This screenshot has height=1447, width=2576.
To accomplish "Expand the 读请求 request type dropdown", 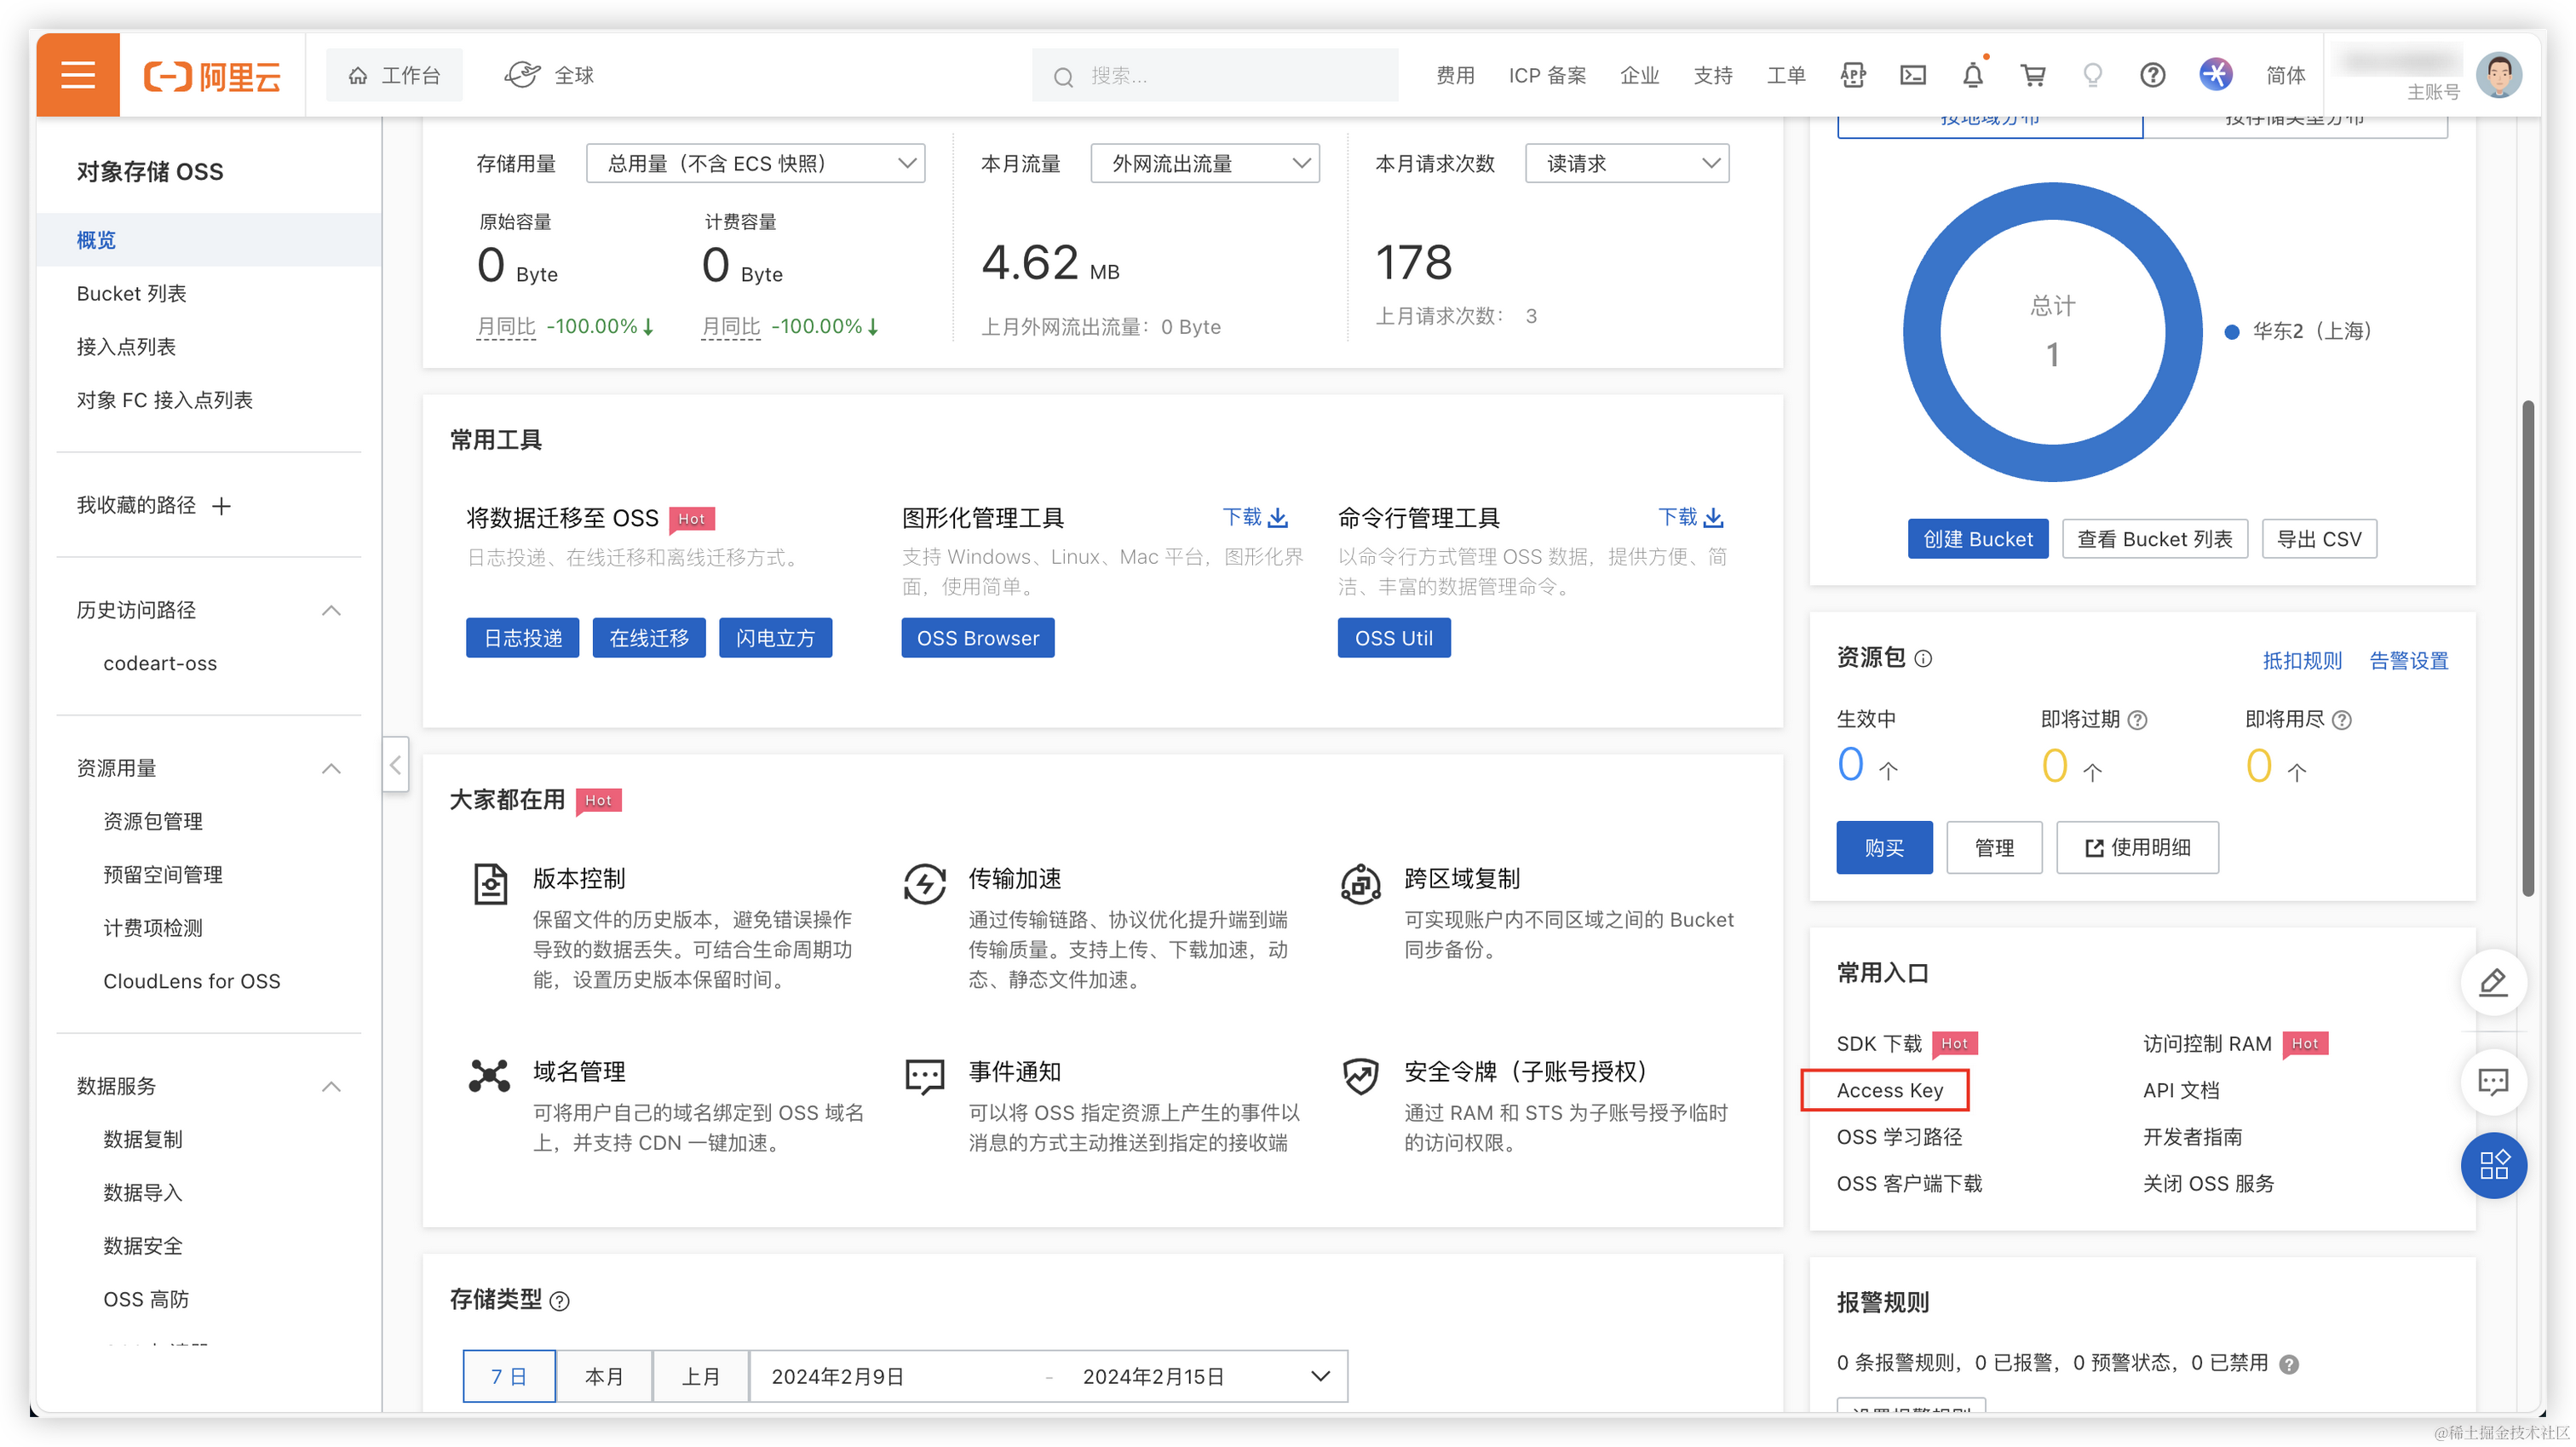I will tap(1627, 163).
